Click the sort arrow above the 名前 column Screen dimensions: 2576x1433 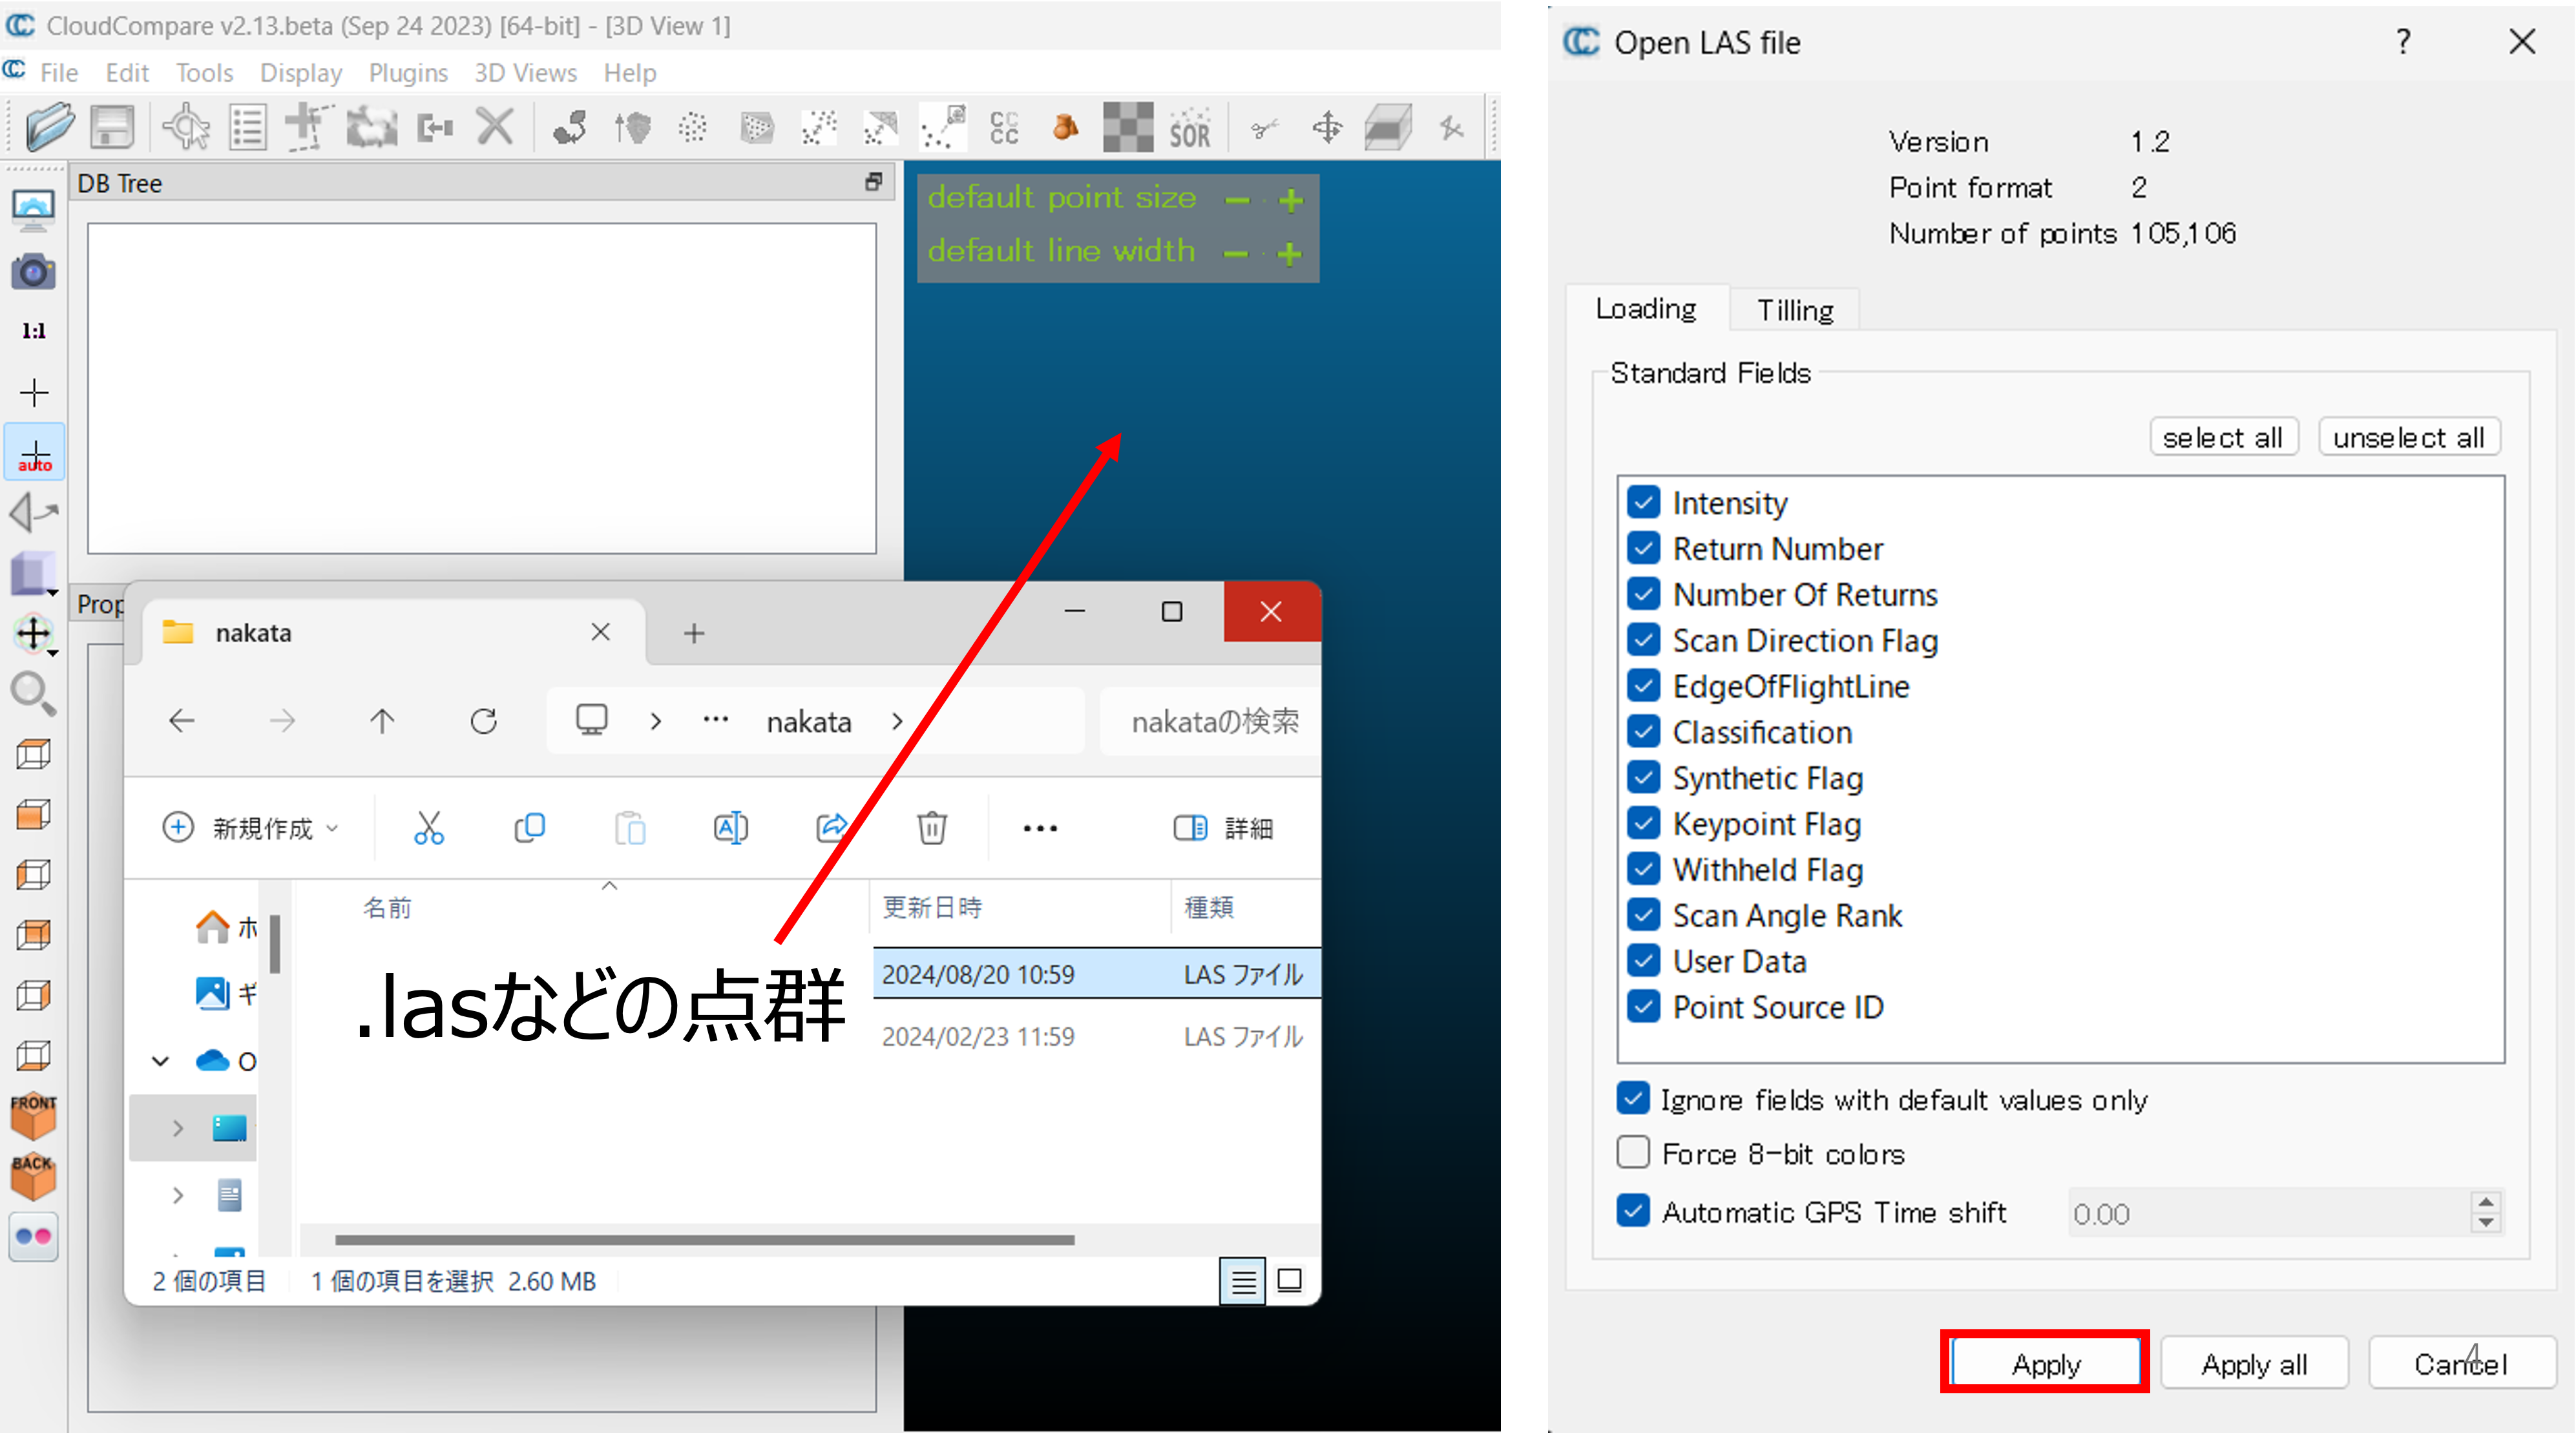click(x=609, y=886)
